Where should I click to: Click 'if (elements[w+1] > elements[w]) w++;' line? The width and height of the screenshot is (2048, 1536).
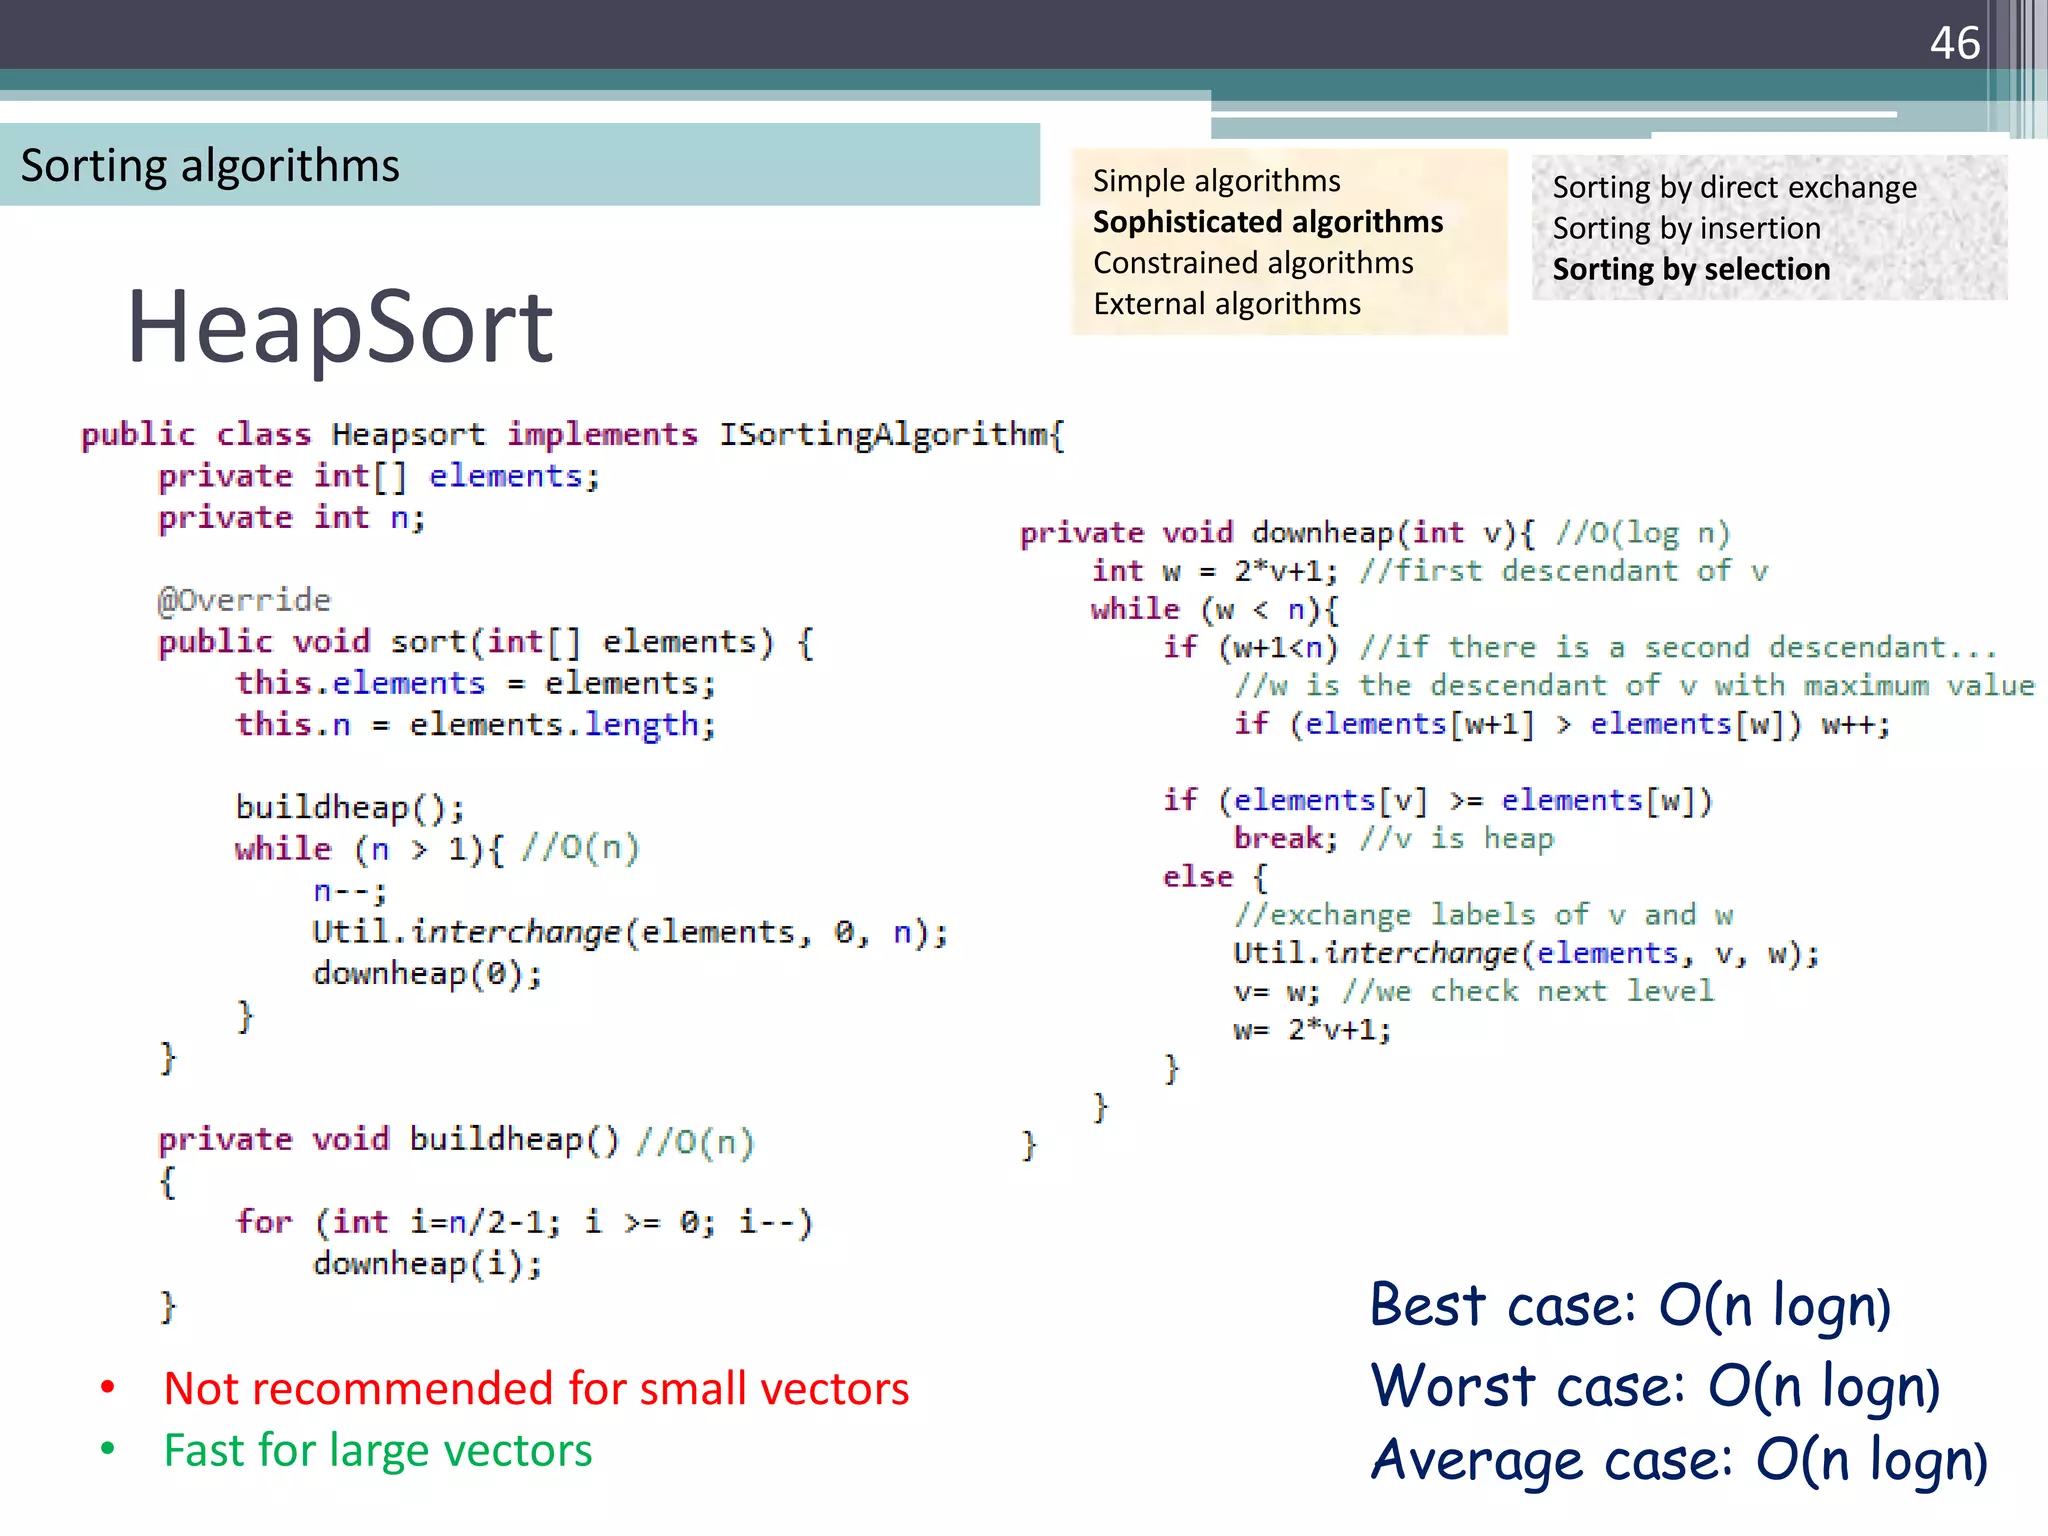[1562, 724]
